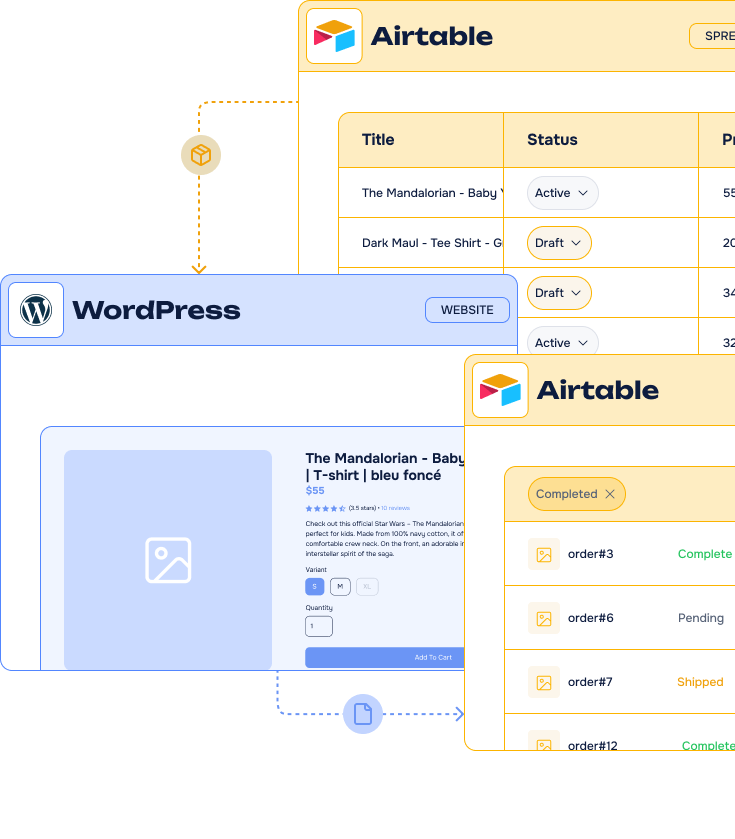Image resolution: width=735 pixels, height=839 pixels.
Task: Click the image icon beside order#6
Action: [544, 619]
